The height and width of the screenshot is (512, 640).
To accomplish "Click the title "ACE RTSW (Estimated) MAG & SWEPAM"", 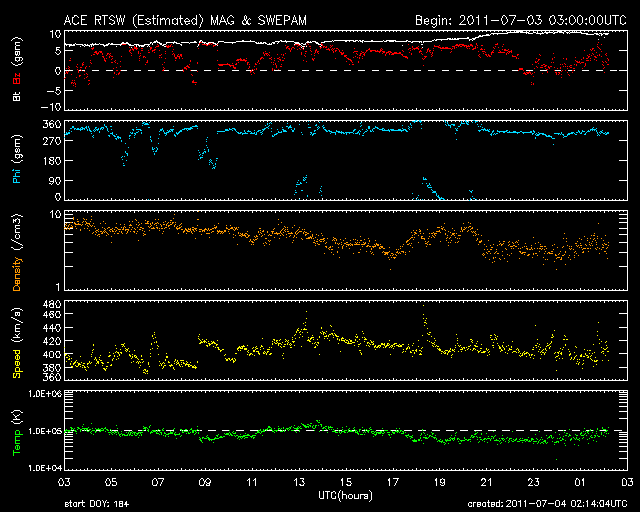I will (185, 20).
